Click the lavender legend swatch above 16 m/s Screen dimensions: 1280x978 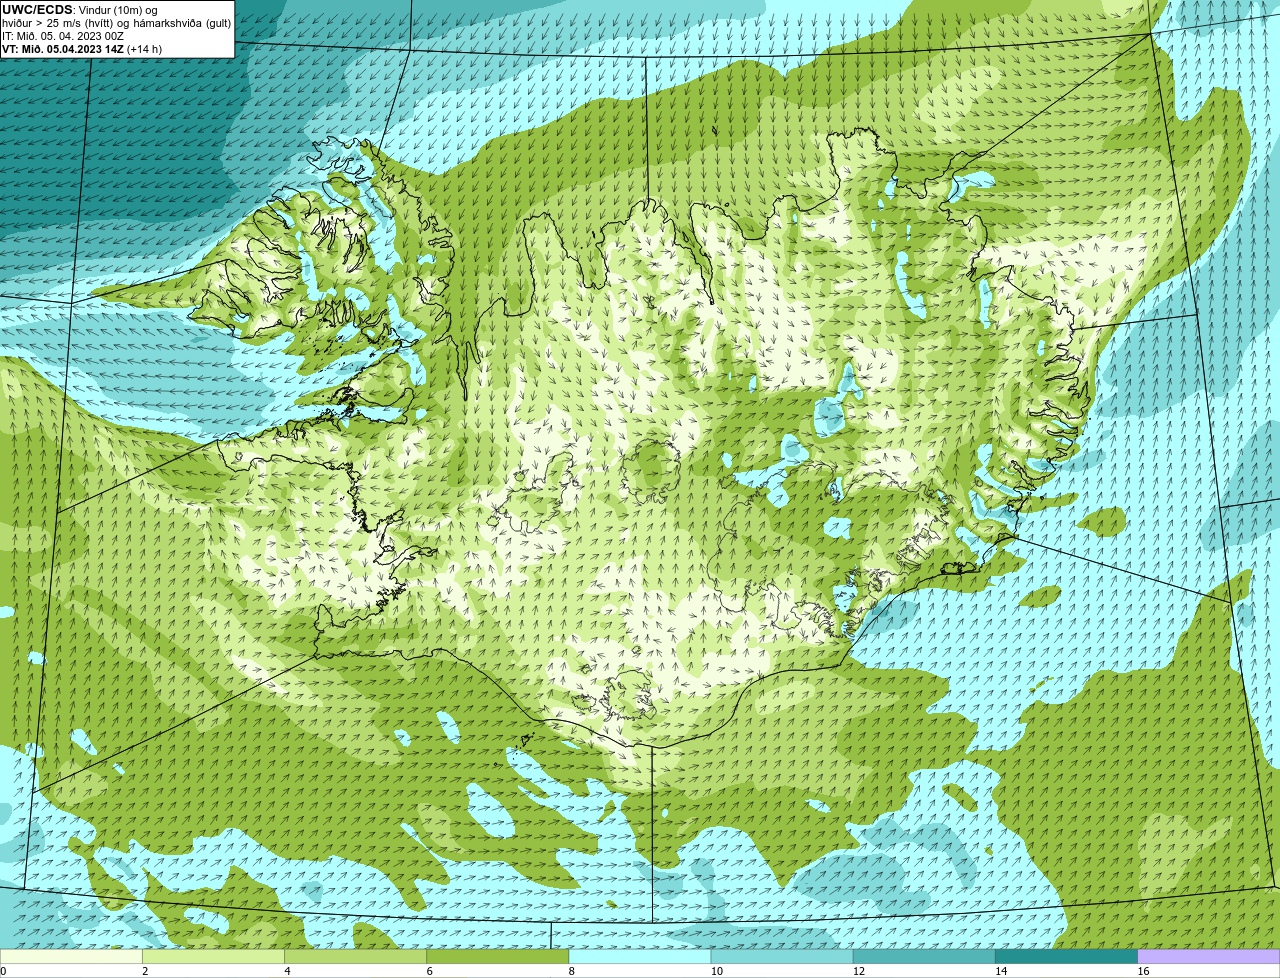(x=1209, y=957)
